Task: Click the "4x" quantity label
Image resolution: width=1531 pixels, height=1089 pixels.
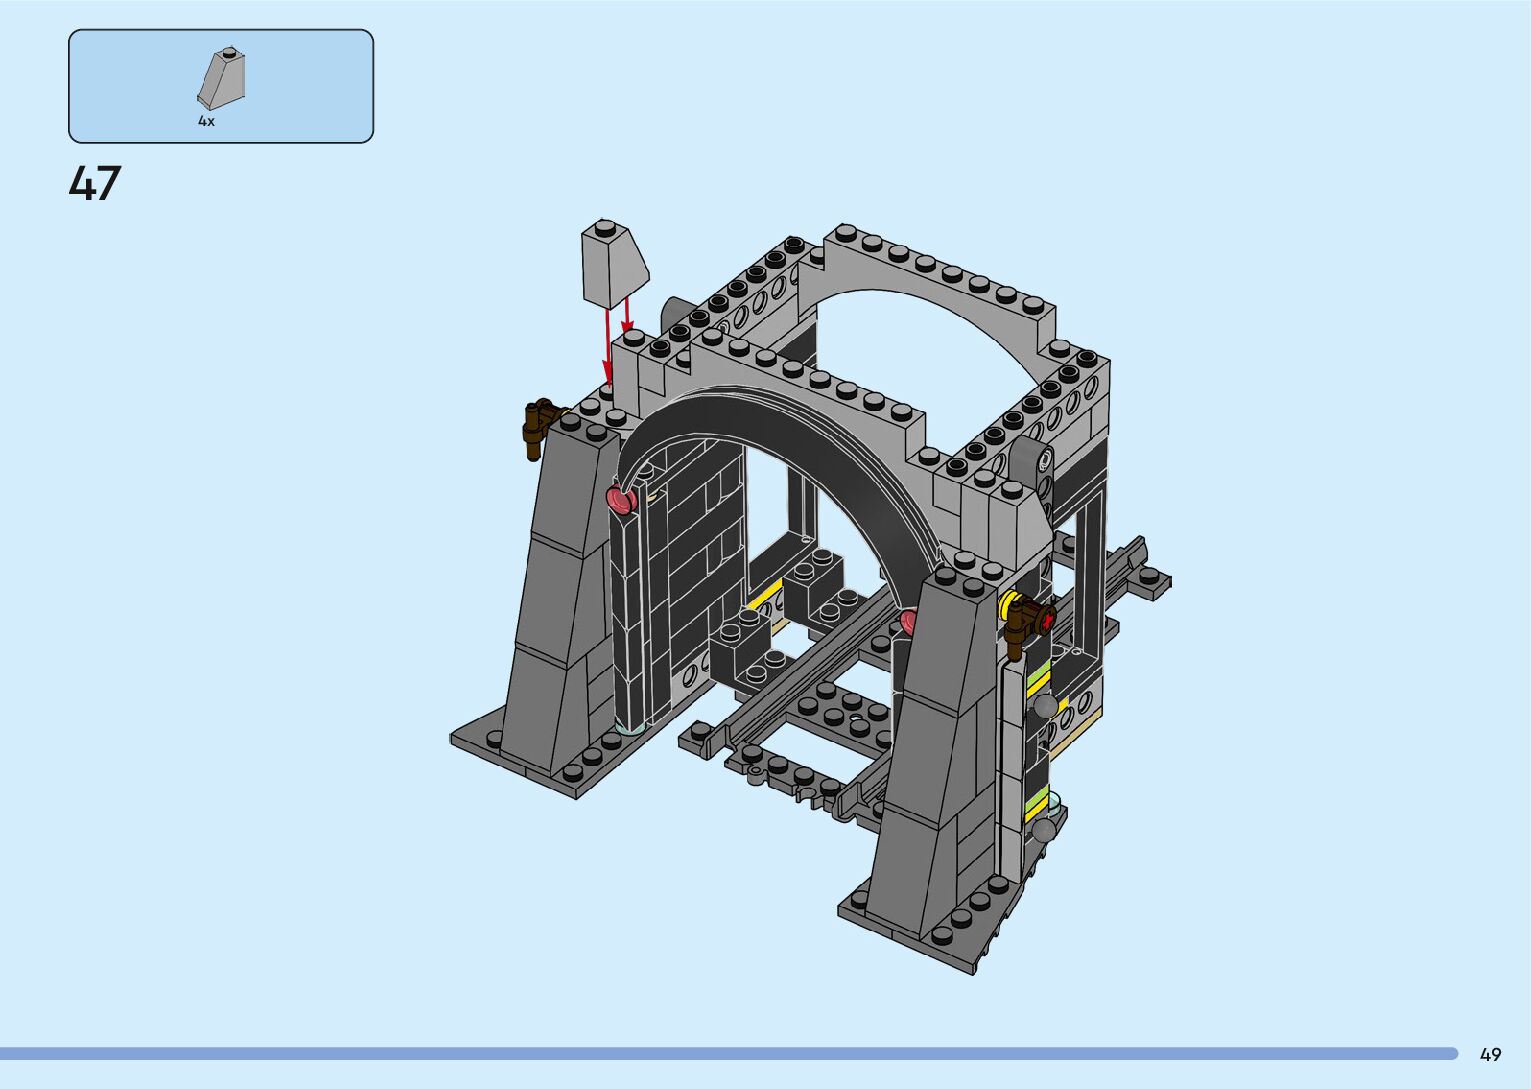Action: click(206, 121)
